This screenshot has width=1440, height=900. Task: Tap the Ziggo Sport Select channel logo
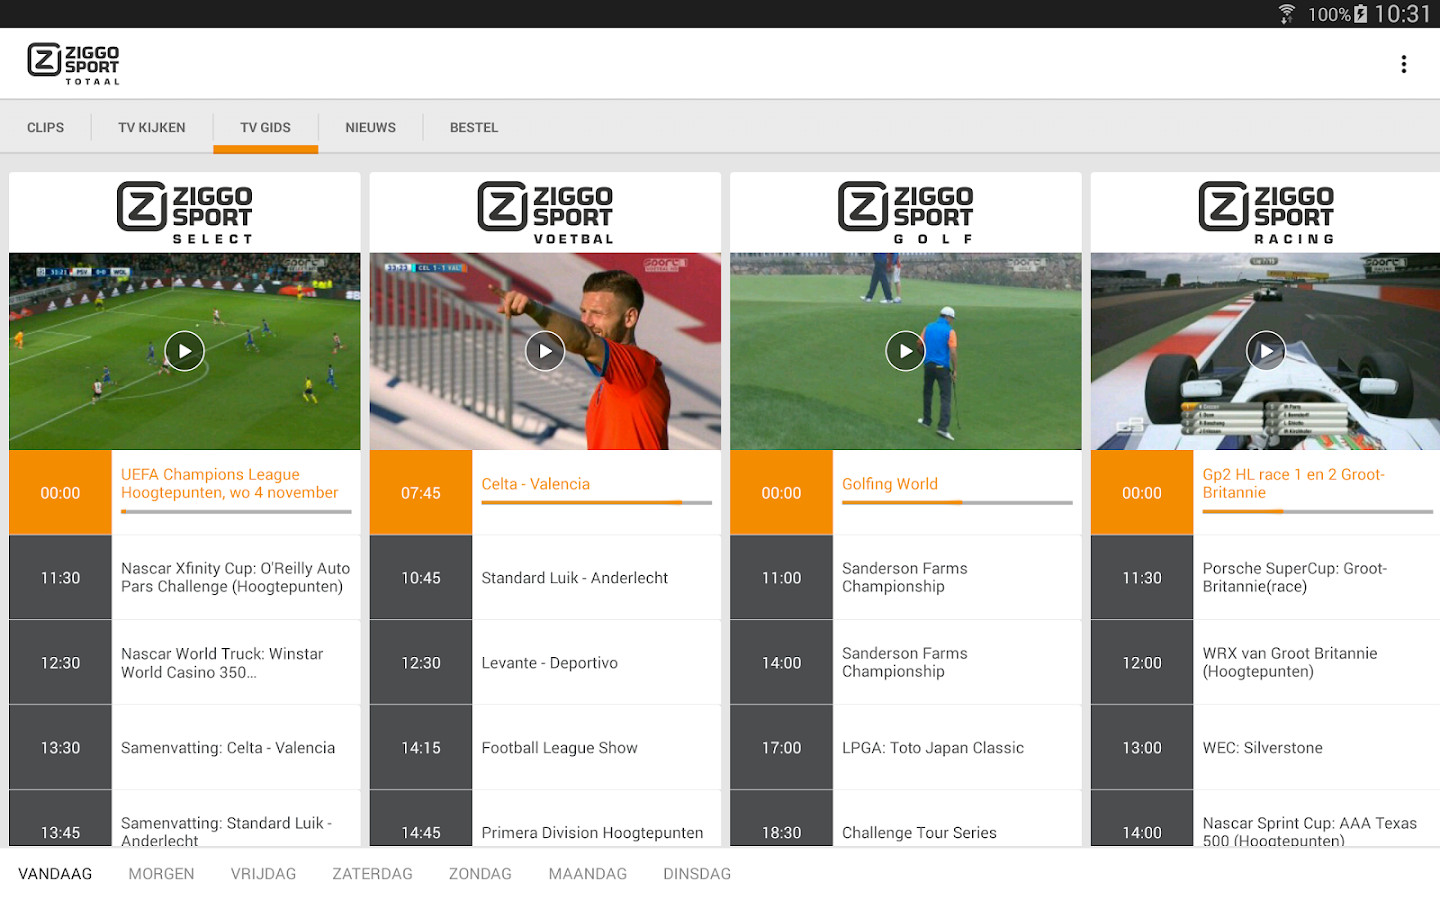tap(185, 212)
